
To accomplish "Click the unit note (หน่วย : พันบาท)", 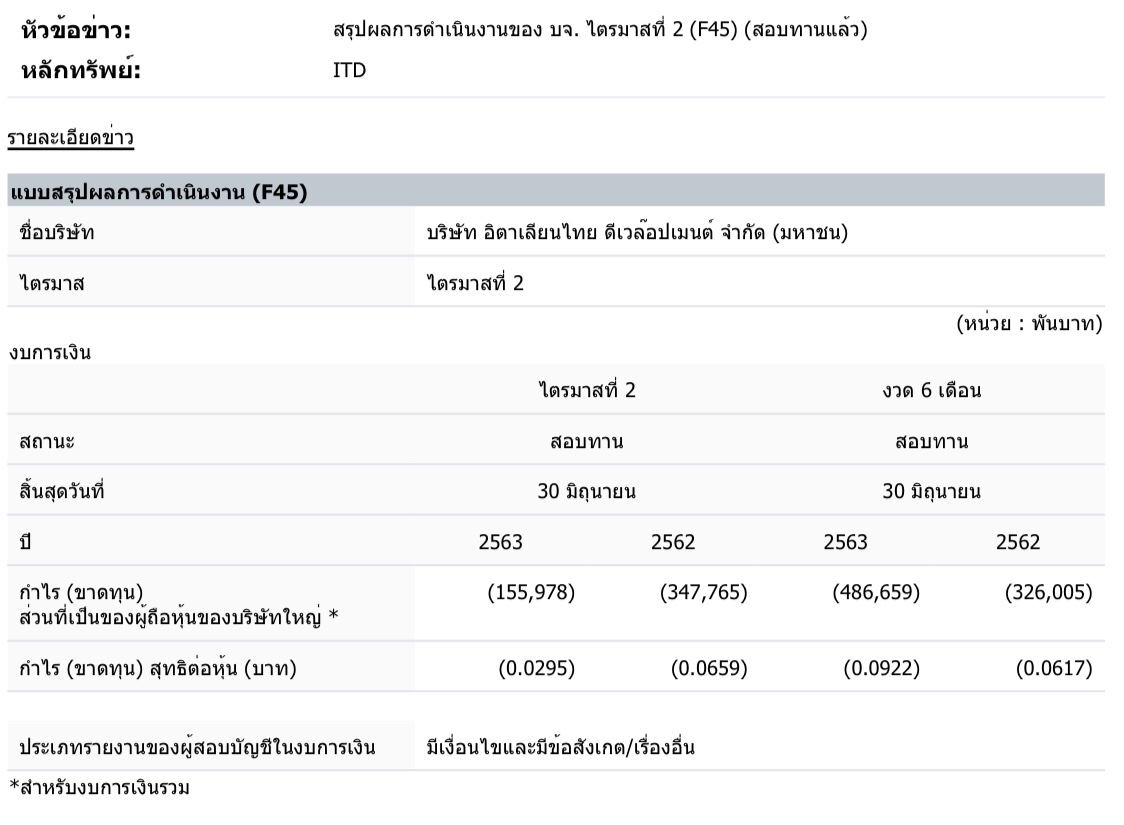I will 1029,324.
